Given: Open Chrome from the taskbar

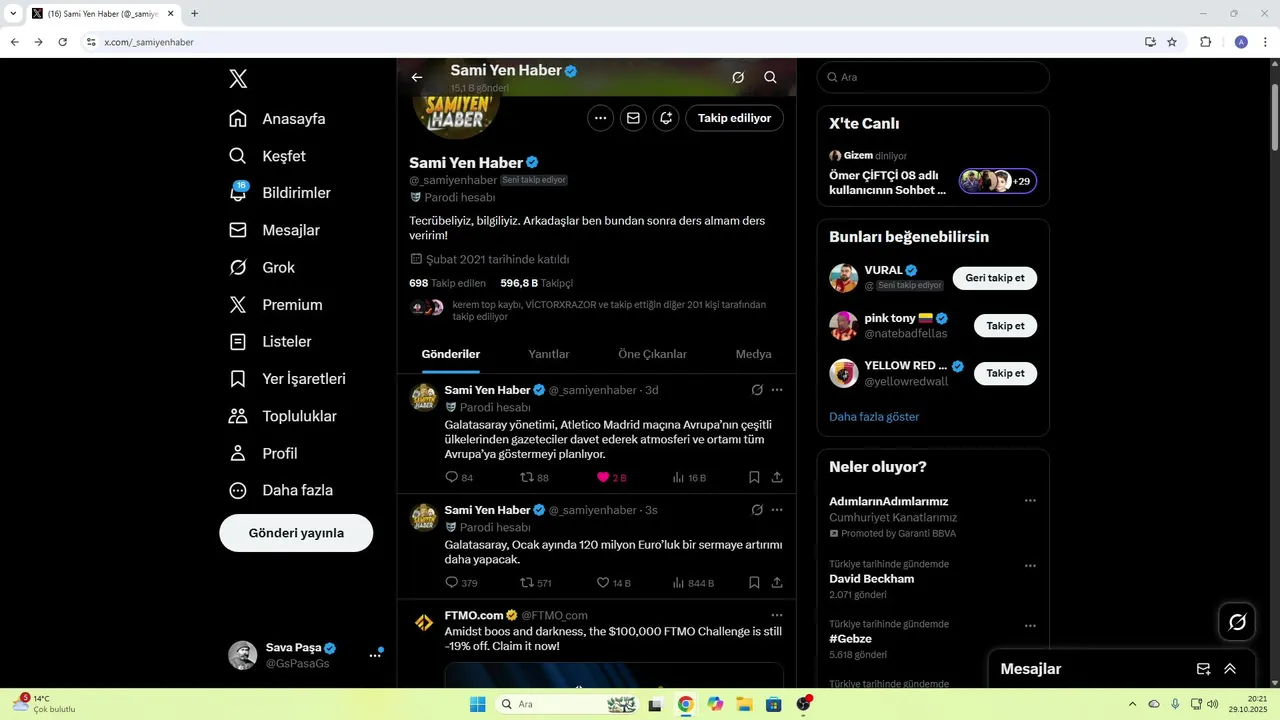Looking at the screenshot, I should [x=685, y=704].
